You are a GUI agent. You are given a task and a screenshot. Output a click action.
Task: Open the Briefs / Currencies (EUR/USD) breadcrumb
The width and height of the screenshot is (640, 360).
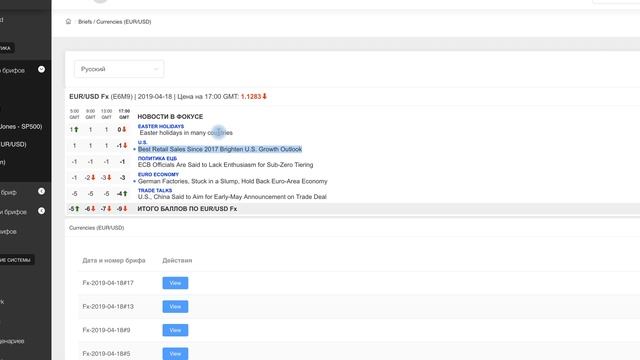114,22
